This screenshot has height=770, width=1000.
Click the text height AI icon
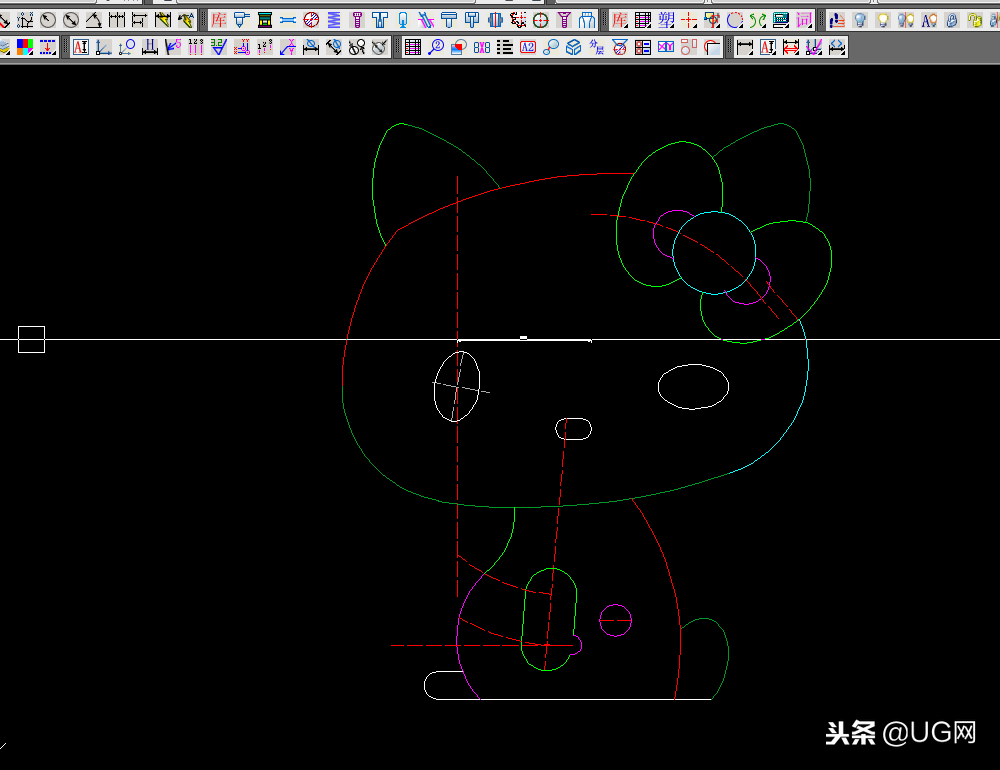click(81, 47)
